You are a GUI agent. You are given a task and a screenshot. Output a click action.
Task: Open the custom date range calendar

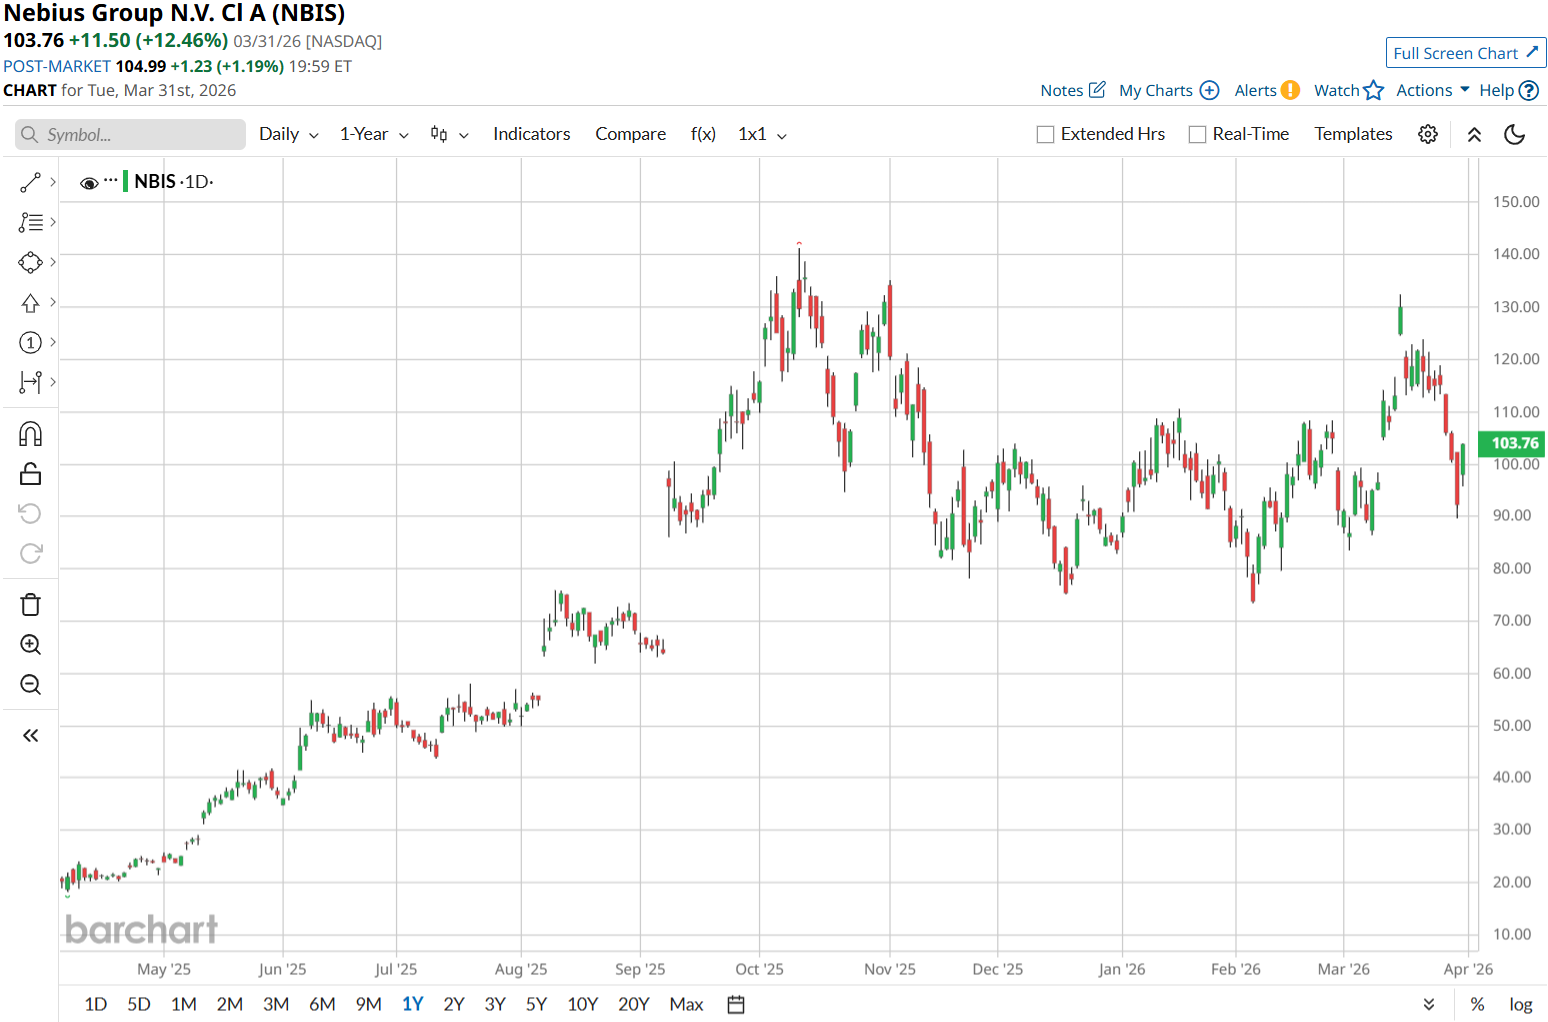(736, 1004)
